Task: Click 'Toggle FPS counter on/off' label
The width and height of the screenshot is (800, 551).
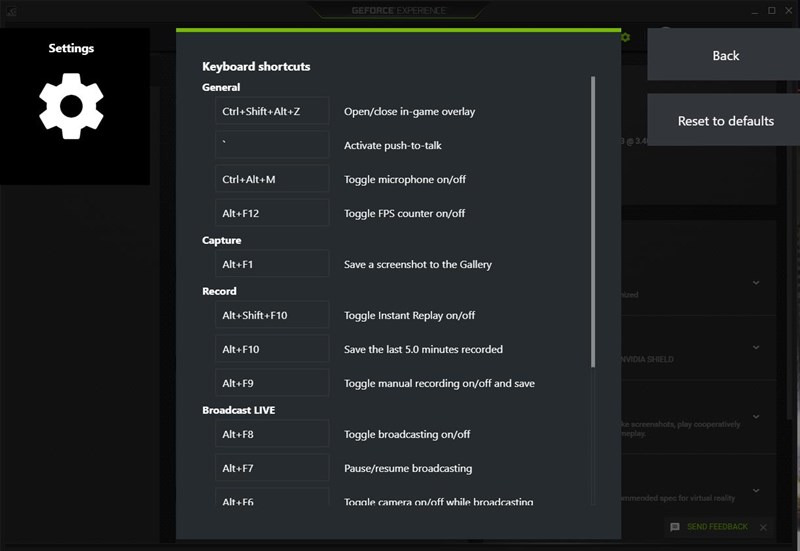Action: point(404,214)
